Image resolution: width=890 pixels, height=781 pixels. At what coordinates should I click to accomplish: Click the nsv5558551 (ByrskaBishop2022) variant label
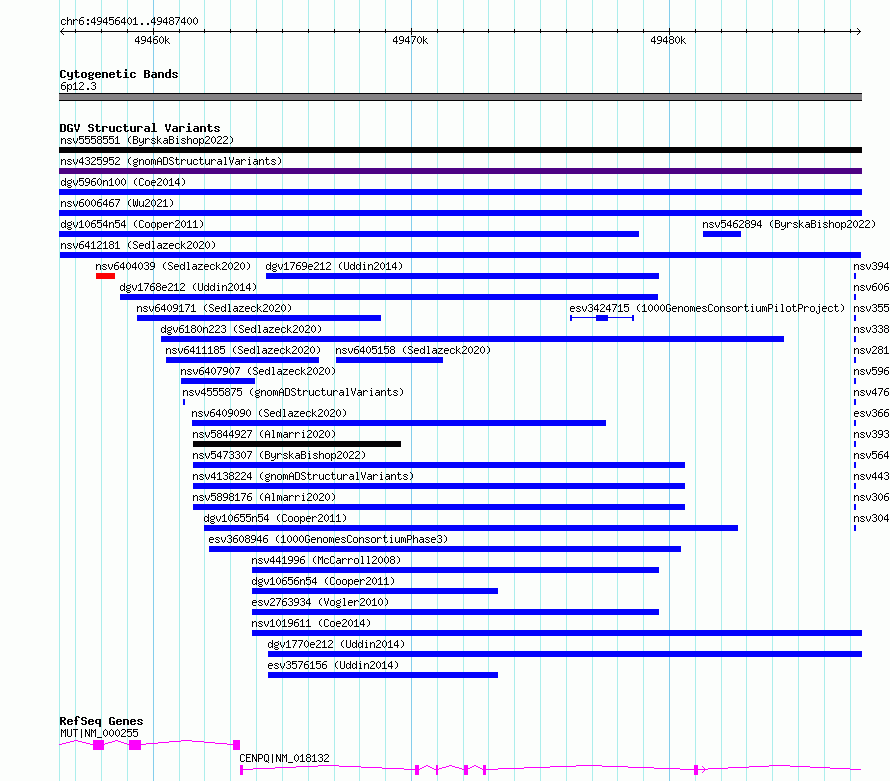(x=147, y=140)
